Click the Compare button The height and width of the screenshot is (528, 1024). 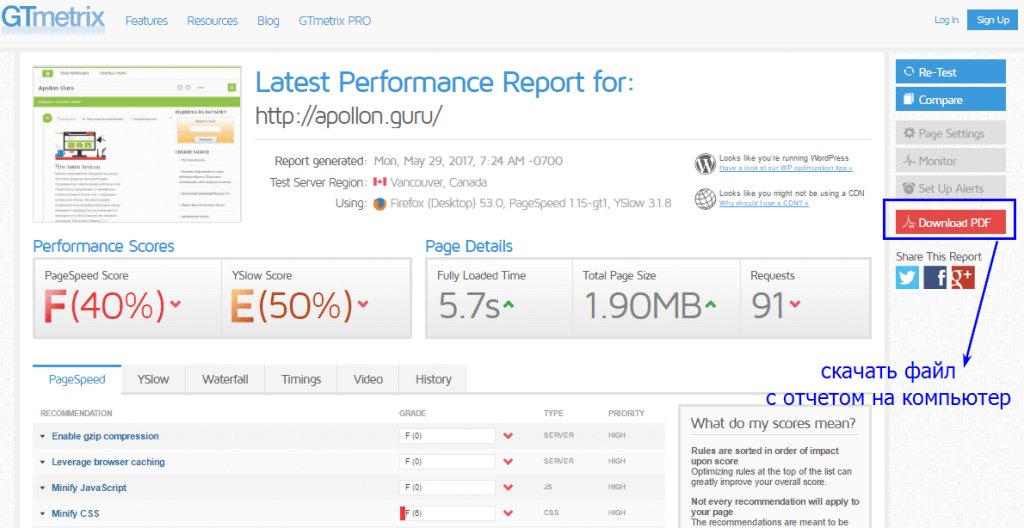pos(951,100)
